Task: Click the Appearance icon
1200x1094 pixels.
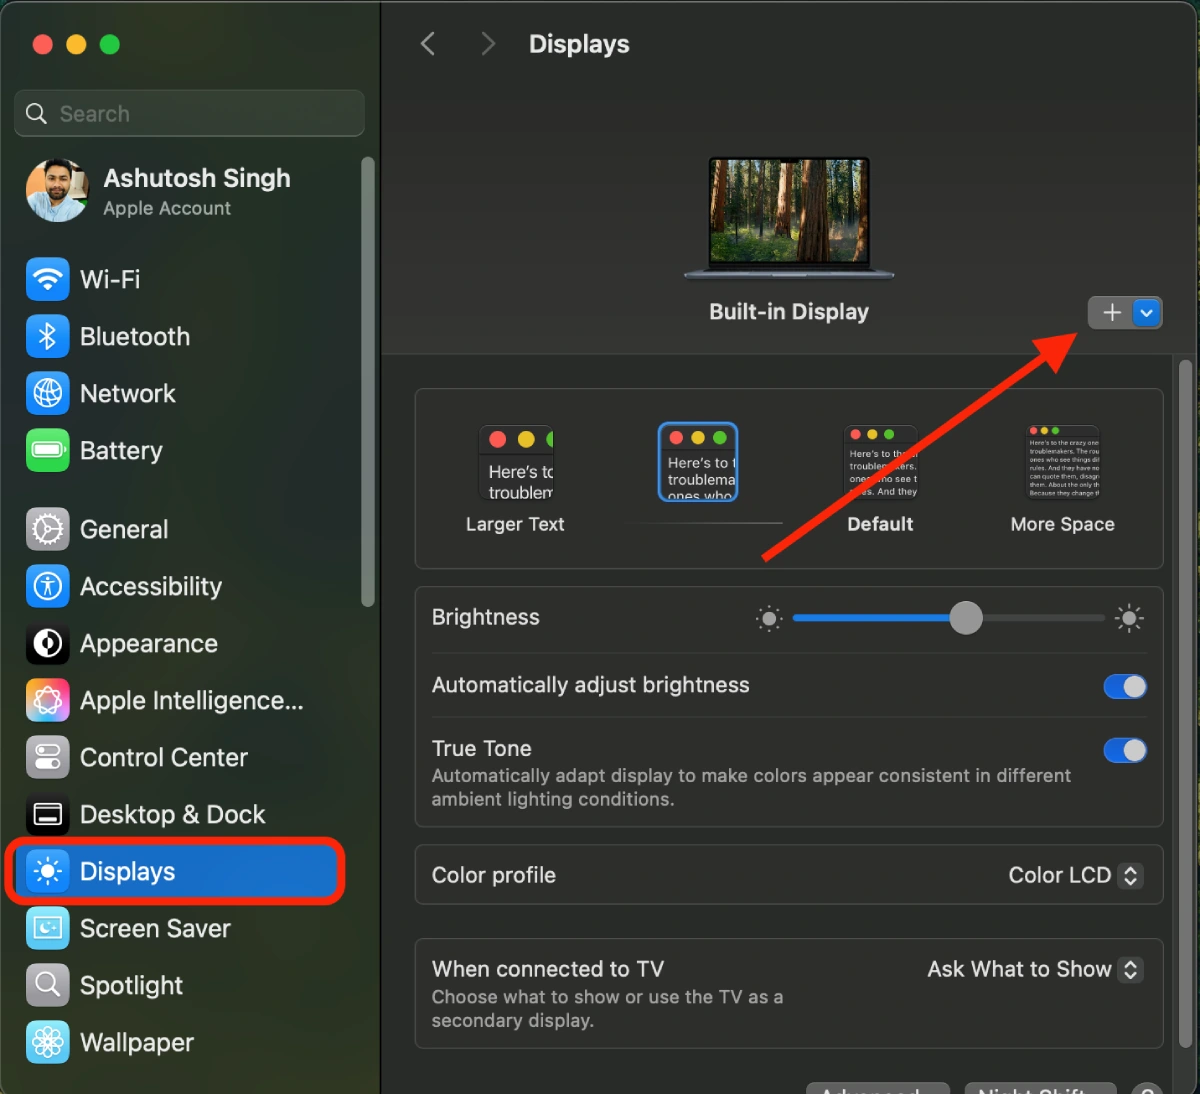Action: click(x=48, y=643)
